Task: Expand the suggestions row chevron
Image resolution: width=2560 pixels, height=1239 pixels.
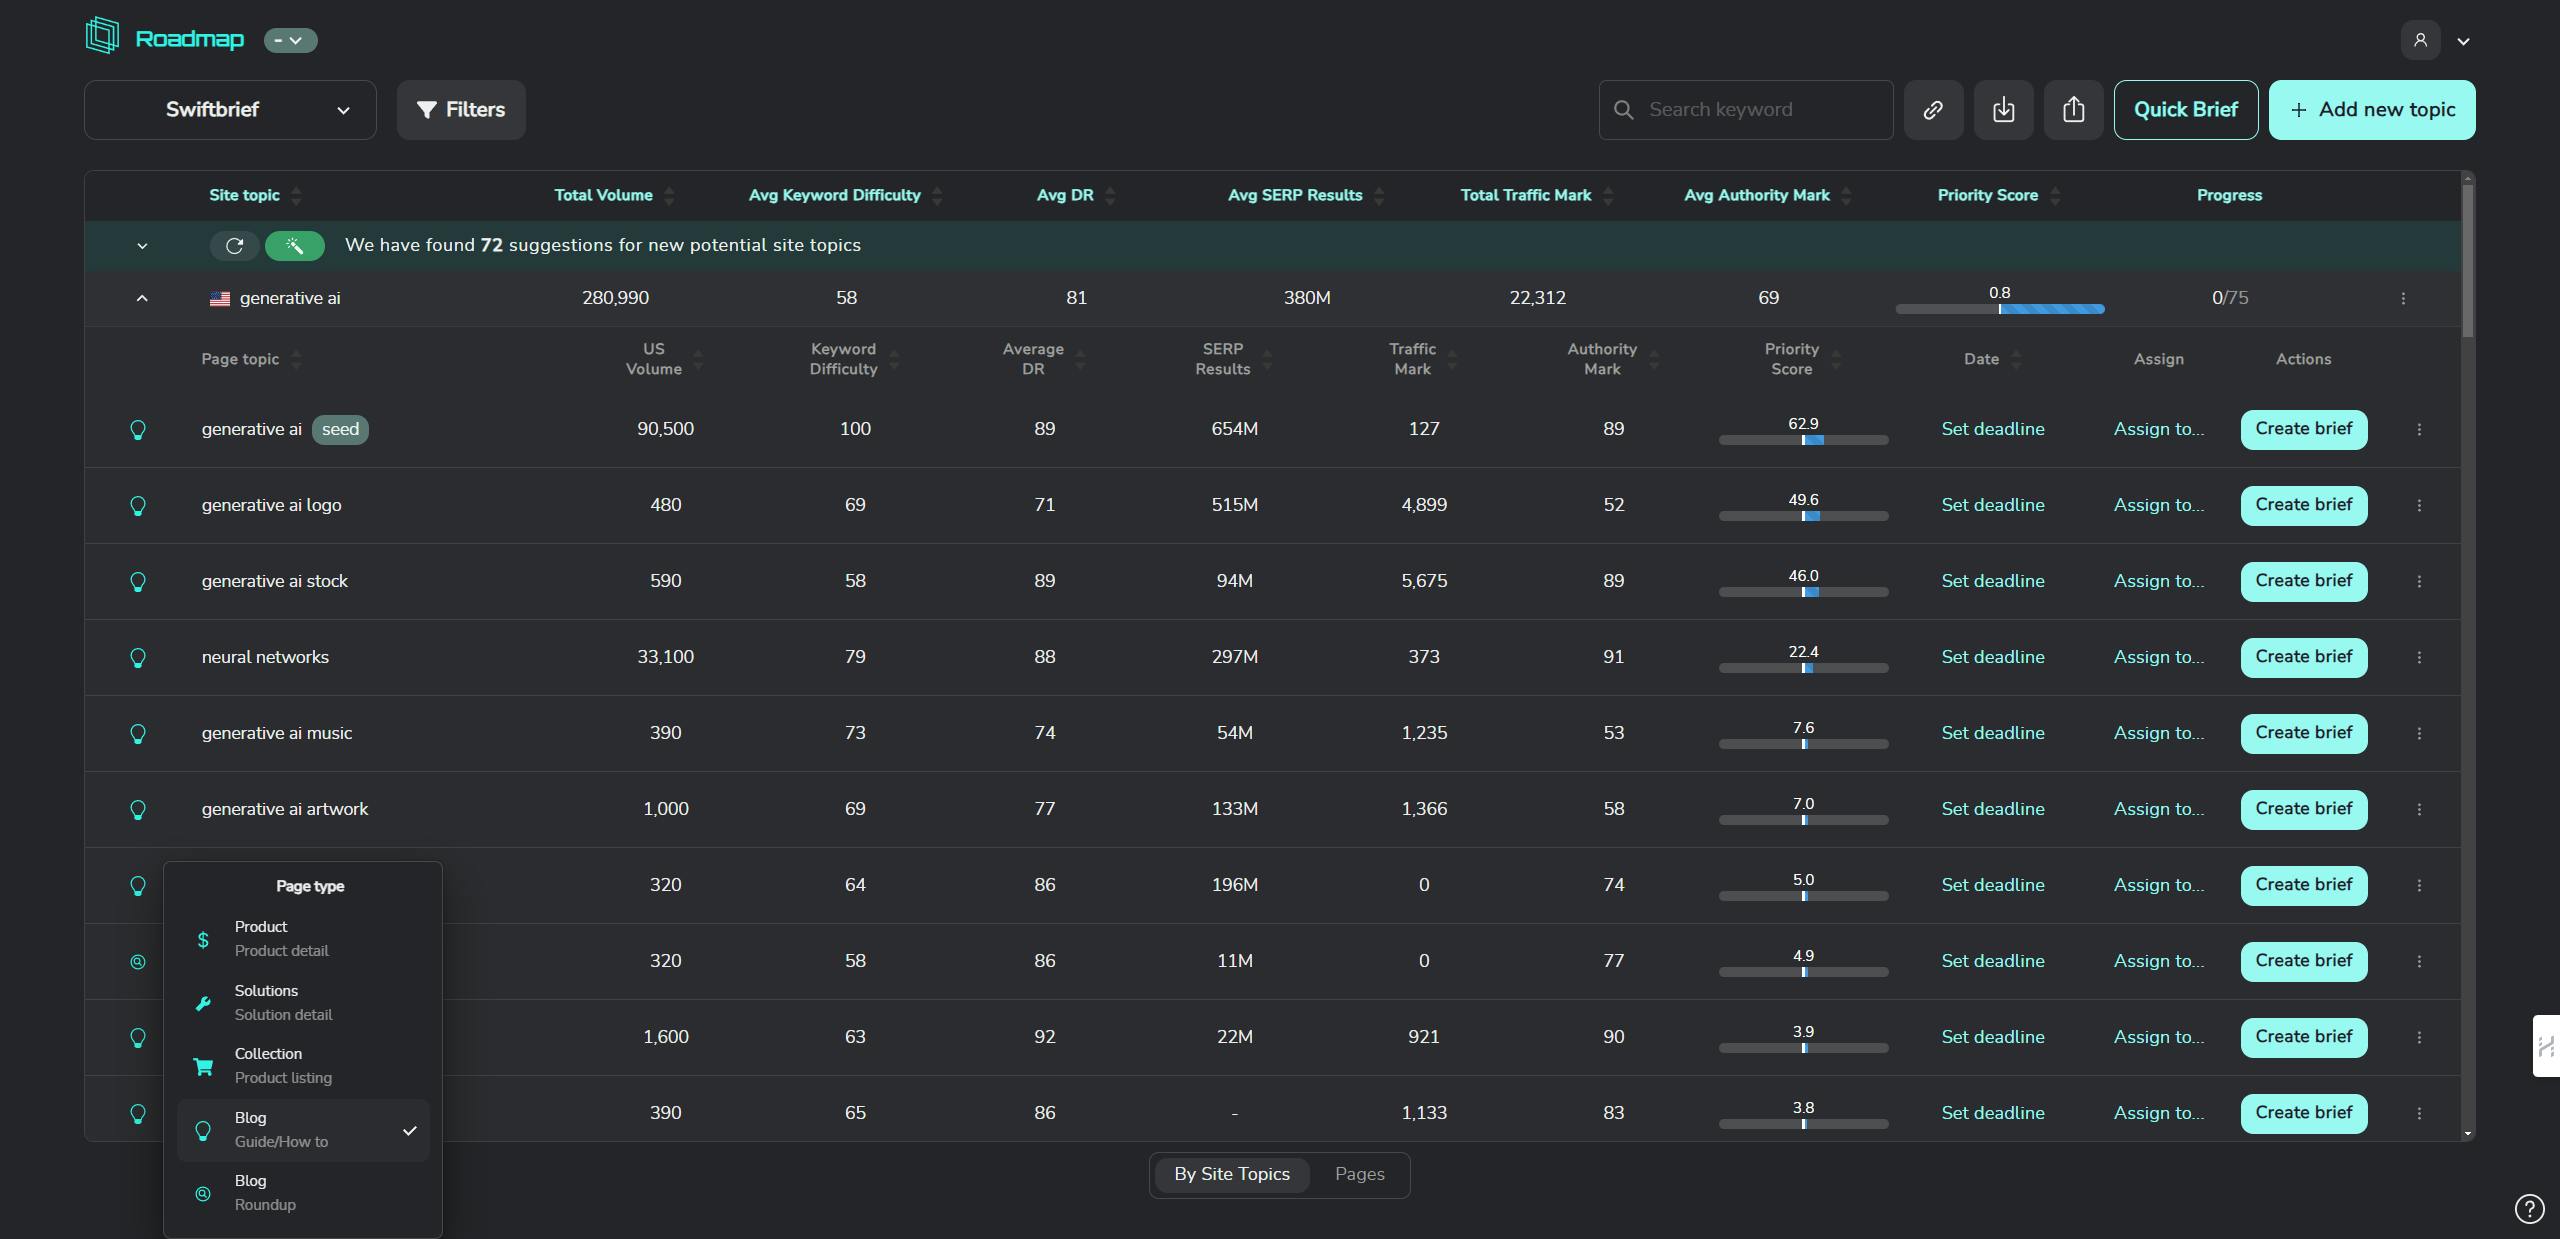Action: click(142, 246)
